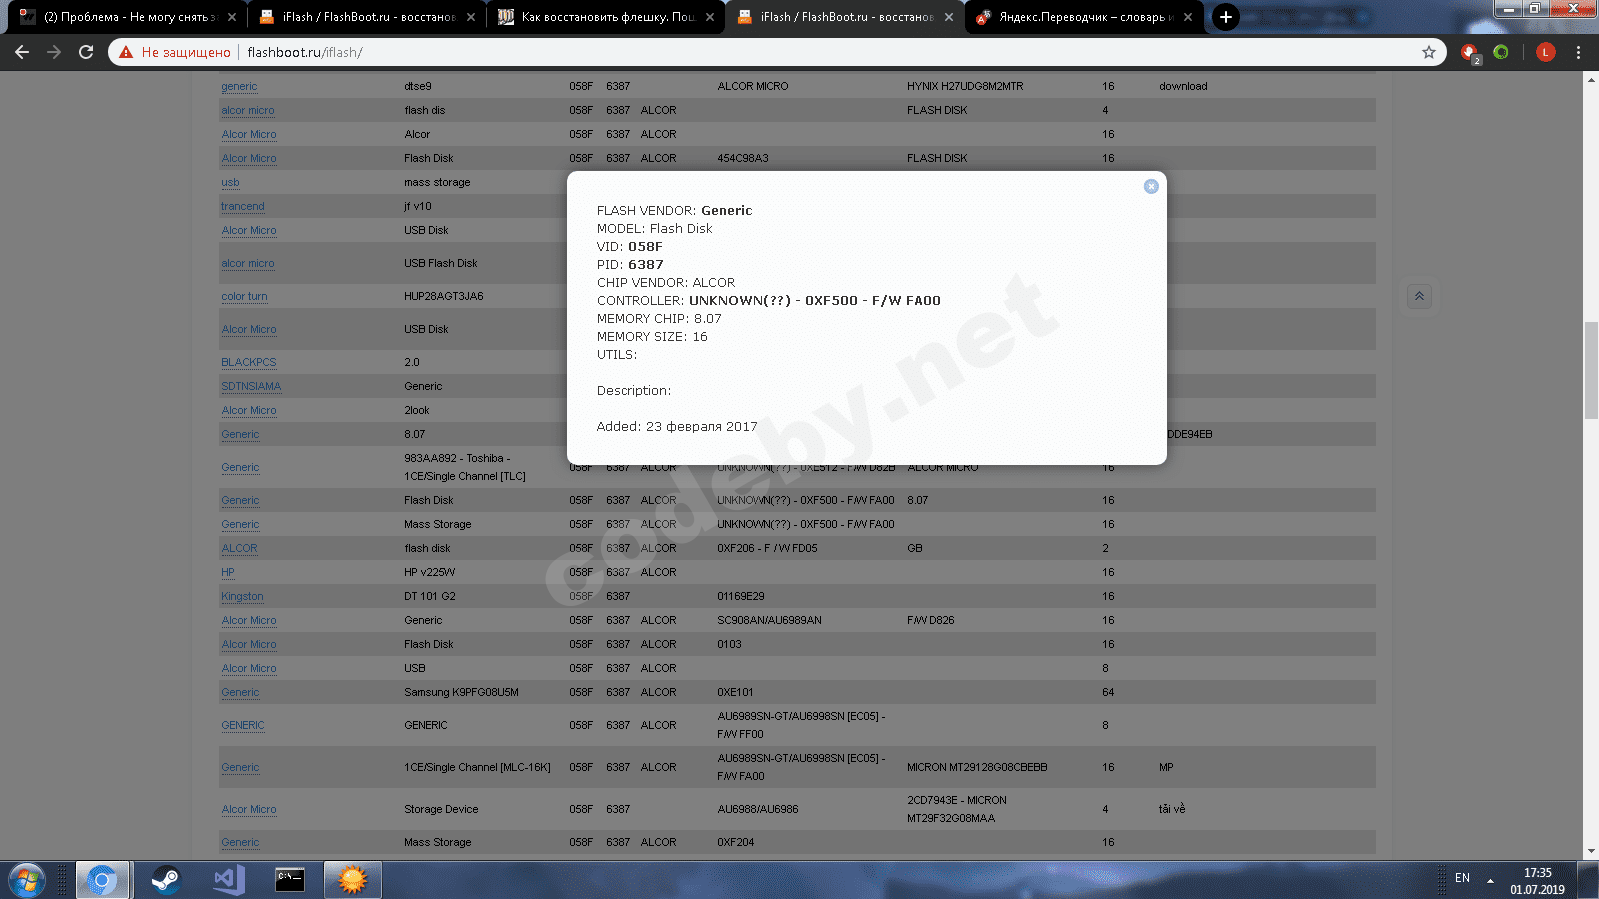
Task: Close the flash drive details popup
Action: click(x=1151, y=186)
